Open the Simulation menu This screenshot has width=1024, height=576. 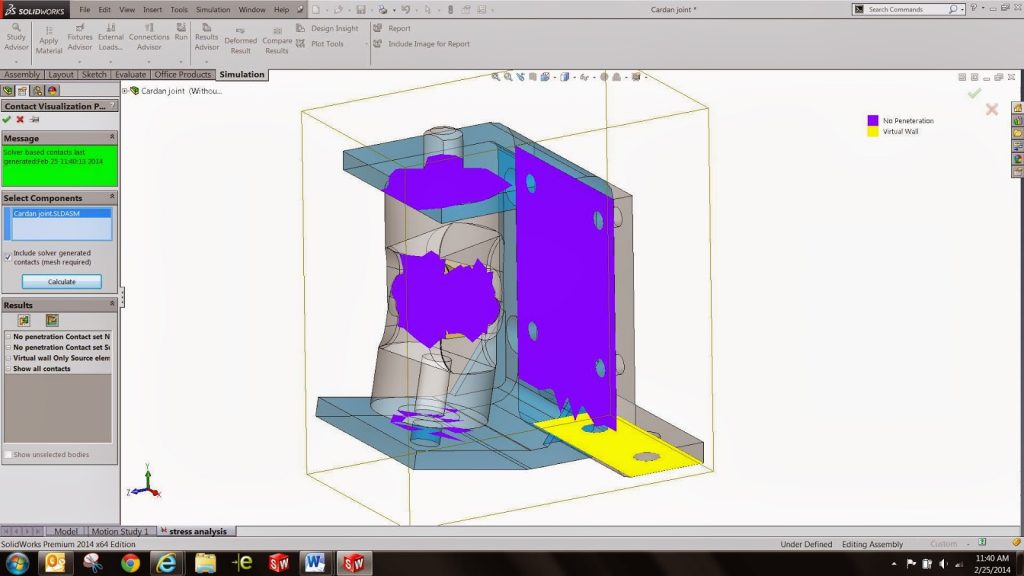212,9
